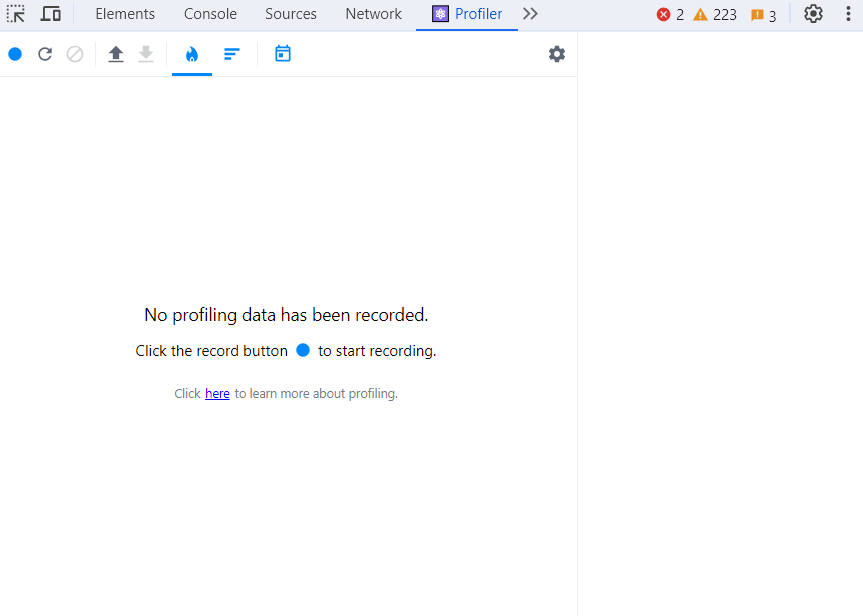Show the 2 errors indicator
This screenshot has height=616, width=863.
(670, 15)
